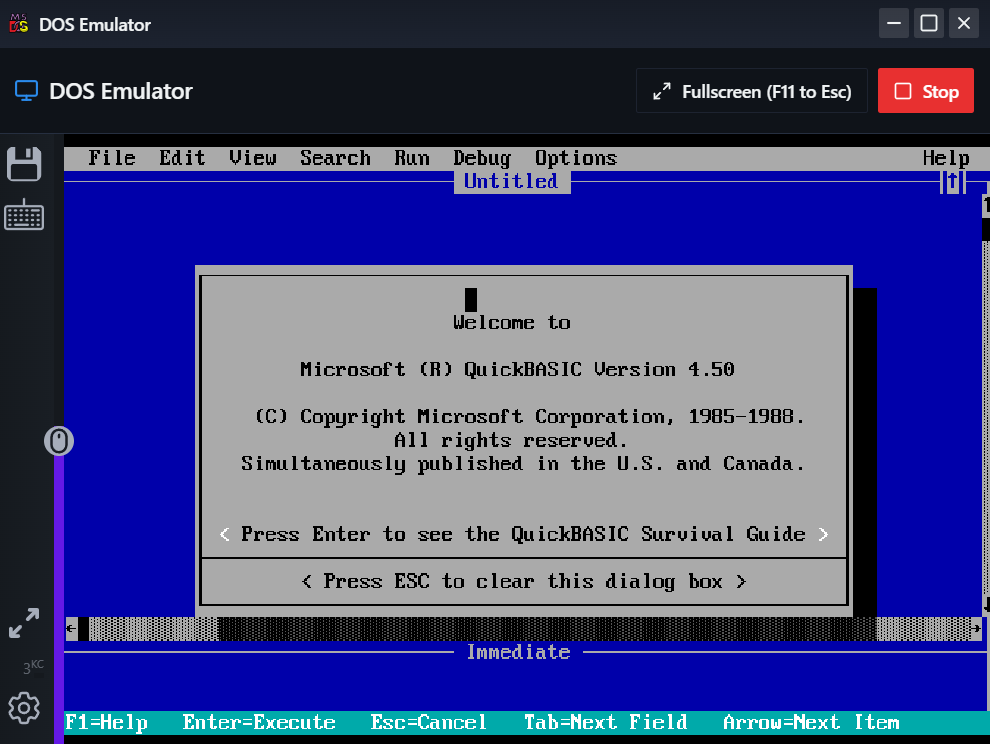
Task: Click the monitor icon beside DOS Emulator heading
Action: (x=27, y=91)
